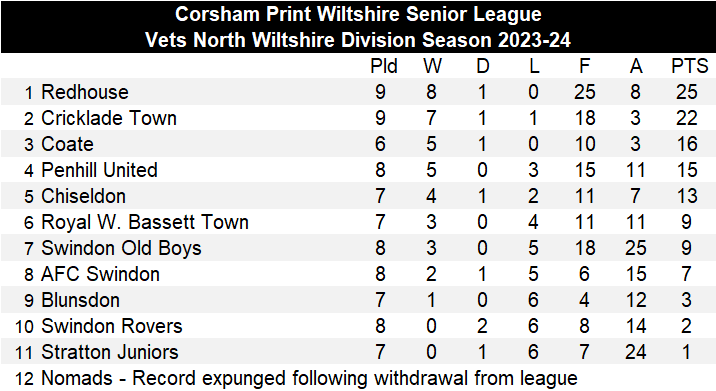Select Chiseldon in the table

click(x=84, y=196)
